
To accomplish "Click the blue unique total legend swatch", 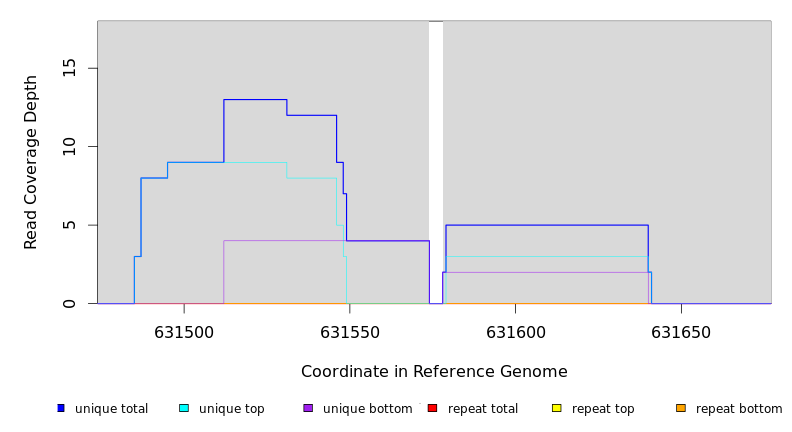I will pyautogui.click(x=61, y=408).
